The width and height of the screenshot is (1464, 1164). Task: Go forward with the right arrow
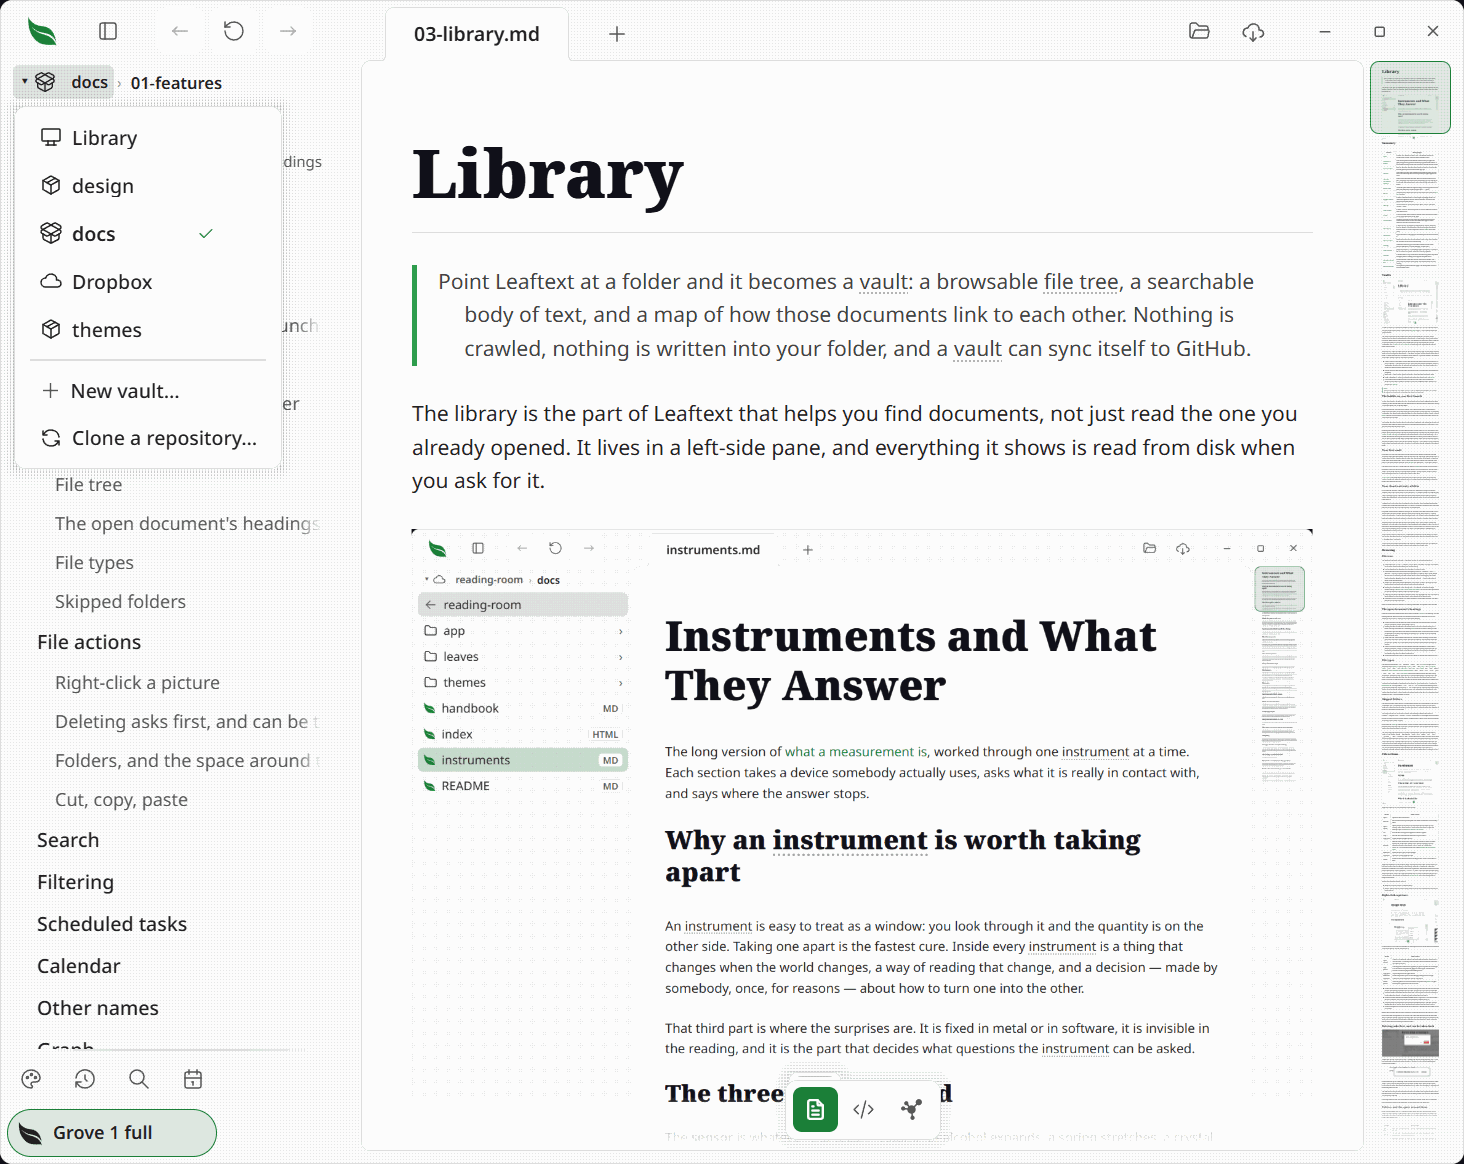pyautogui.click(x=288, y=31)
